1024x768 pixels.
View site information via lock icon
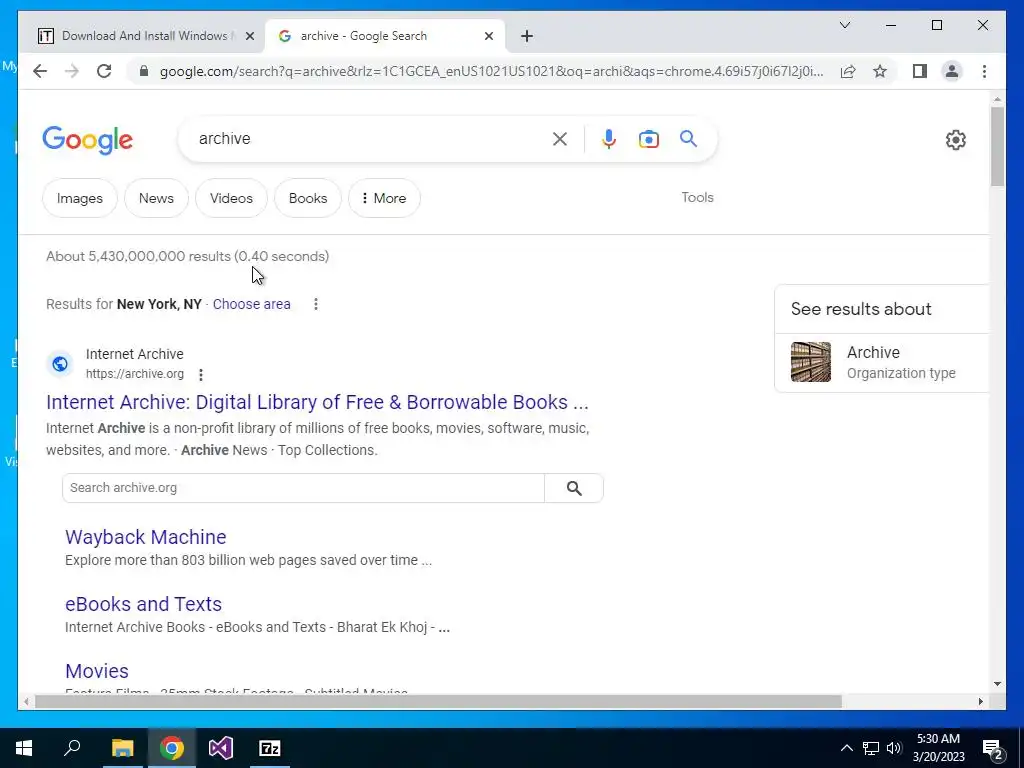(144, 71)
